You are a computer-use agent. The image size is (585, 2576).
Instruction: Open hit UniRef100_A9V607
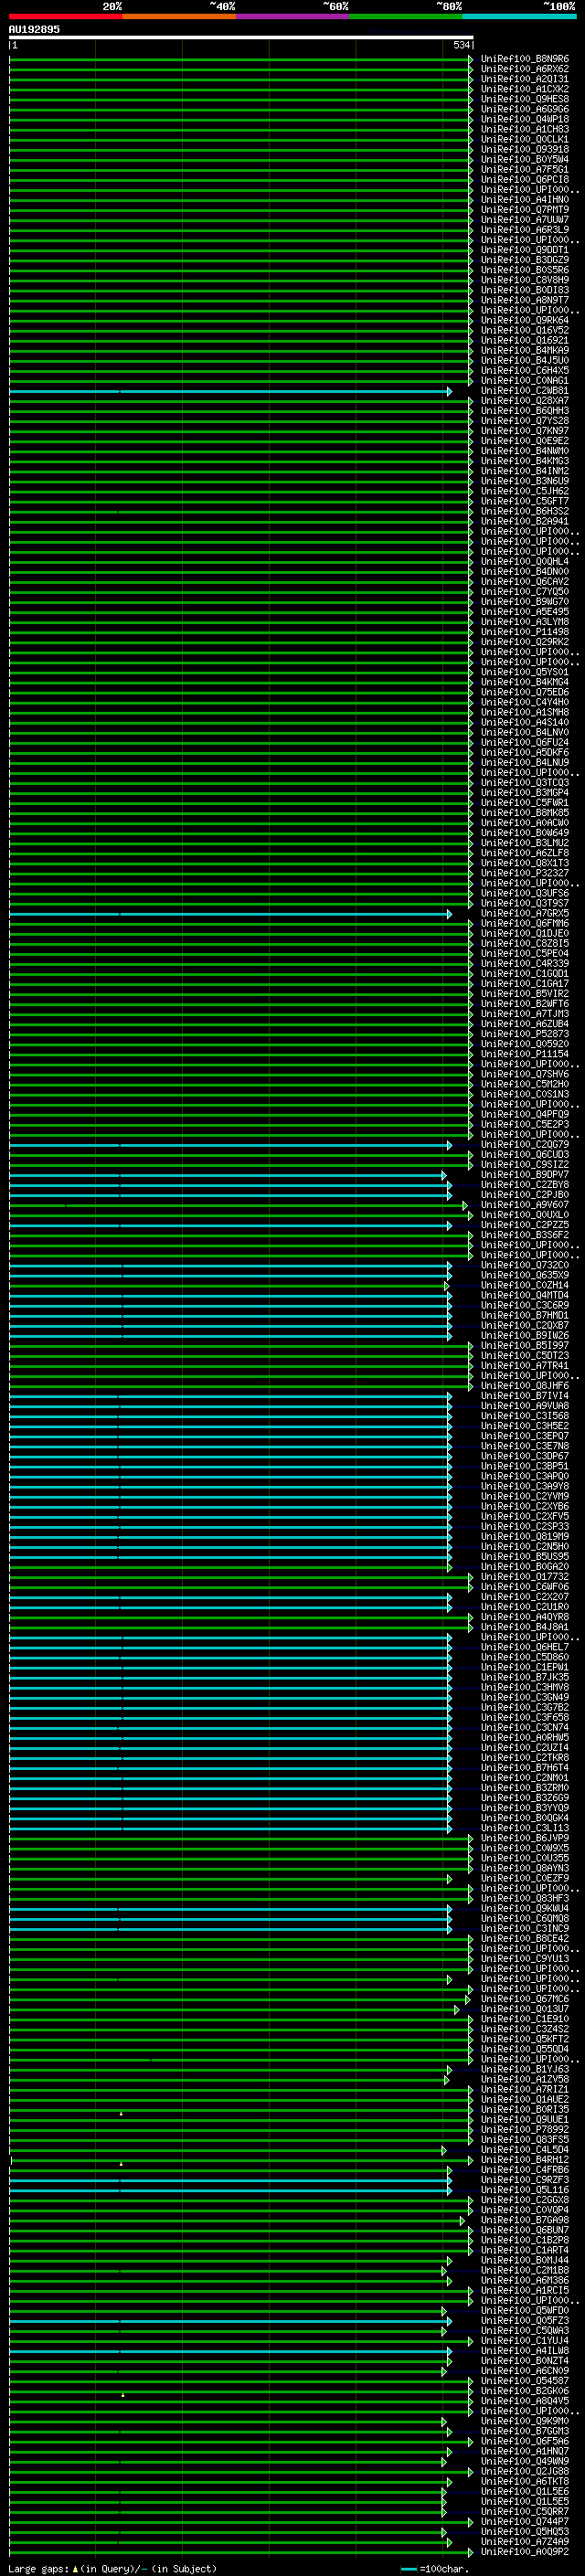[x=525, y=1205]
